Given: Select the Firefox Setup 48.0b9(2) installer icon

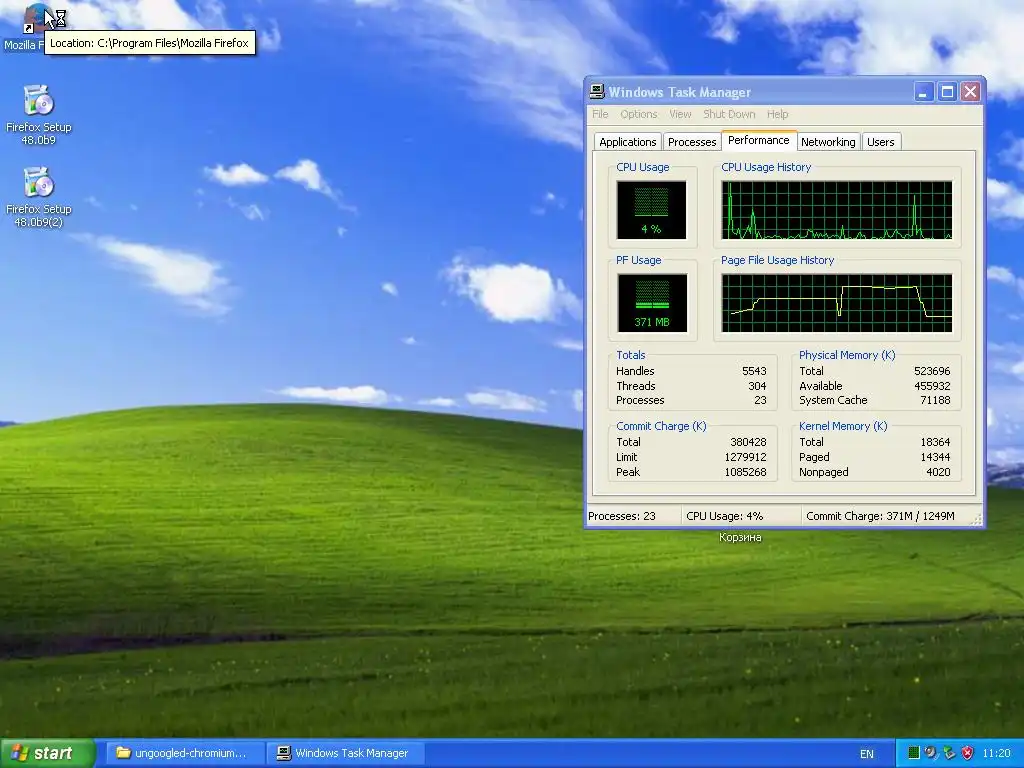Looking at the screenshot, I should click(39, 182).
